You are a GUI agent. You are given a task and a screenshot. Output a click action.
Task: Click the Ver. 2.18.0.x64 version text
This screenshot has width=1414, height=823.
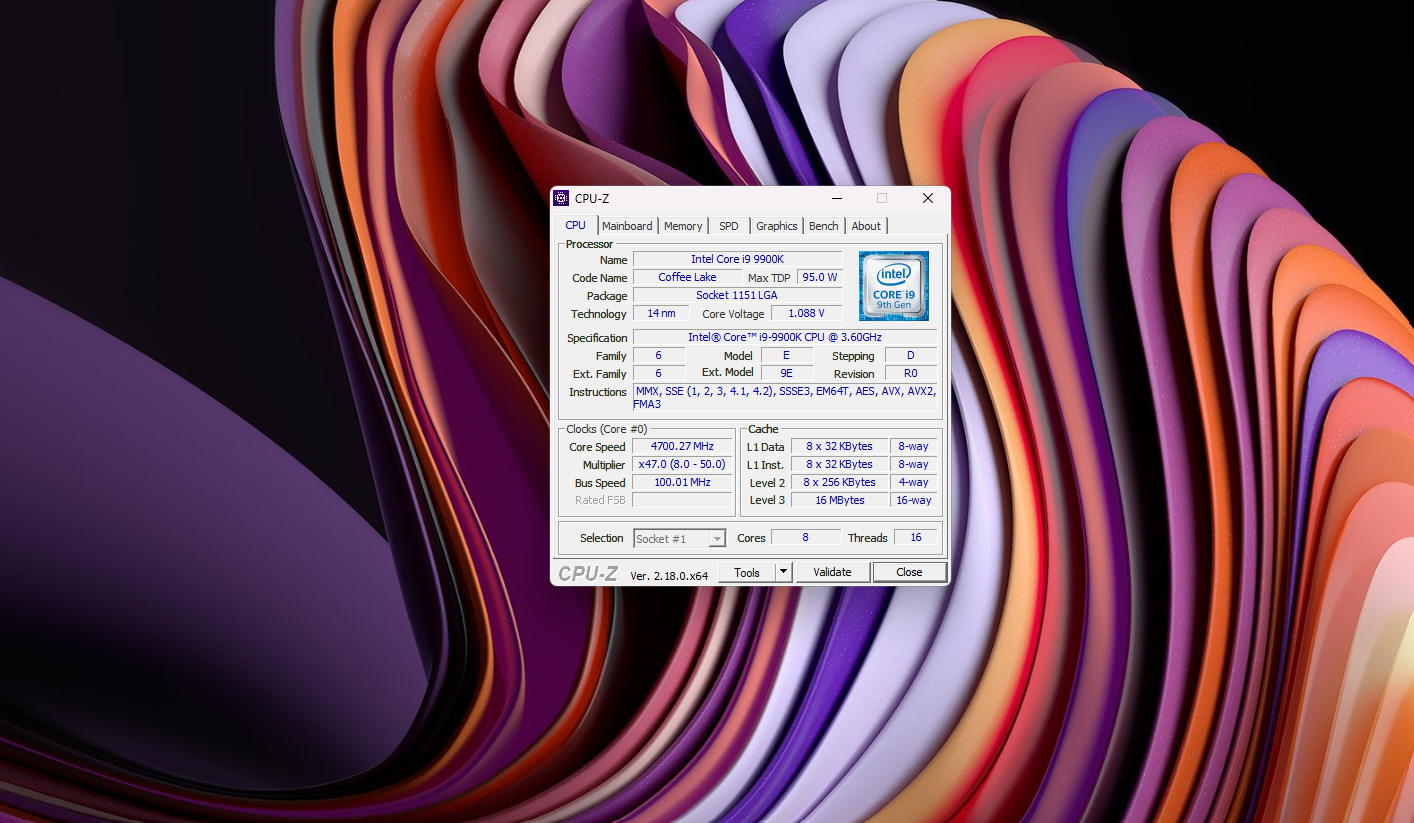click(x=669, y=575)
